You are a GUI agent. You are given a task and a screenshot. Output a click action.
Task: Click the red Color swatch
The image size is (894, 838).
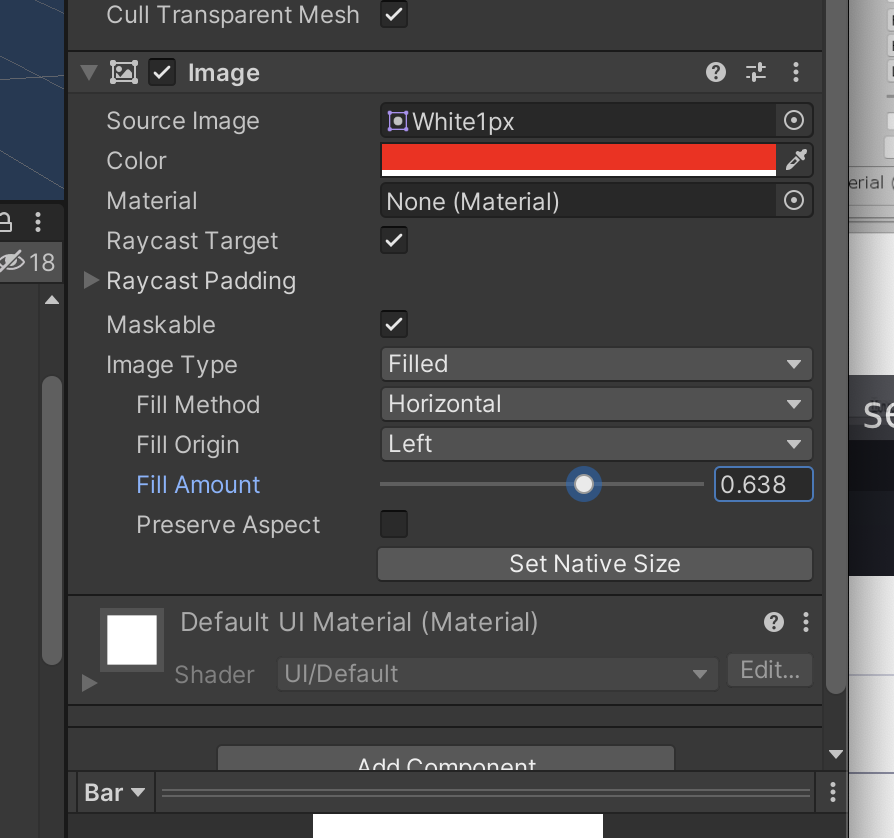coord(578,159)
